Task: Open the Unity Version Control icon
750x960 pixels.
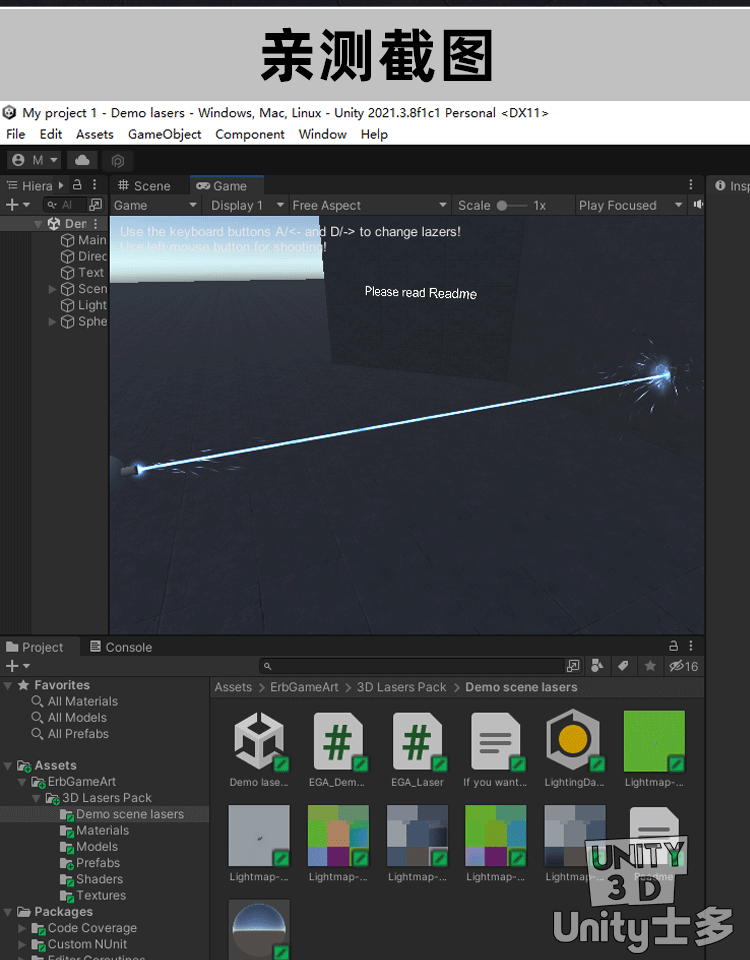Action: [117, 160]
